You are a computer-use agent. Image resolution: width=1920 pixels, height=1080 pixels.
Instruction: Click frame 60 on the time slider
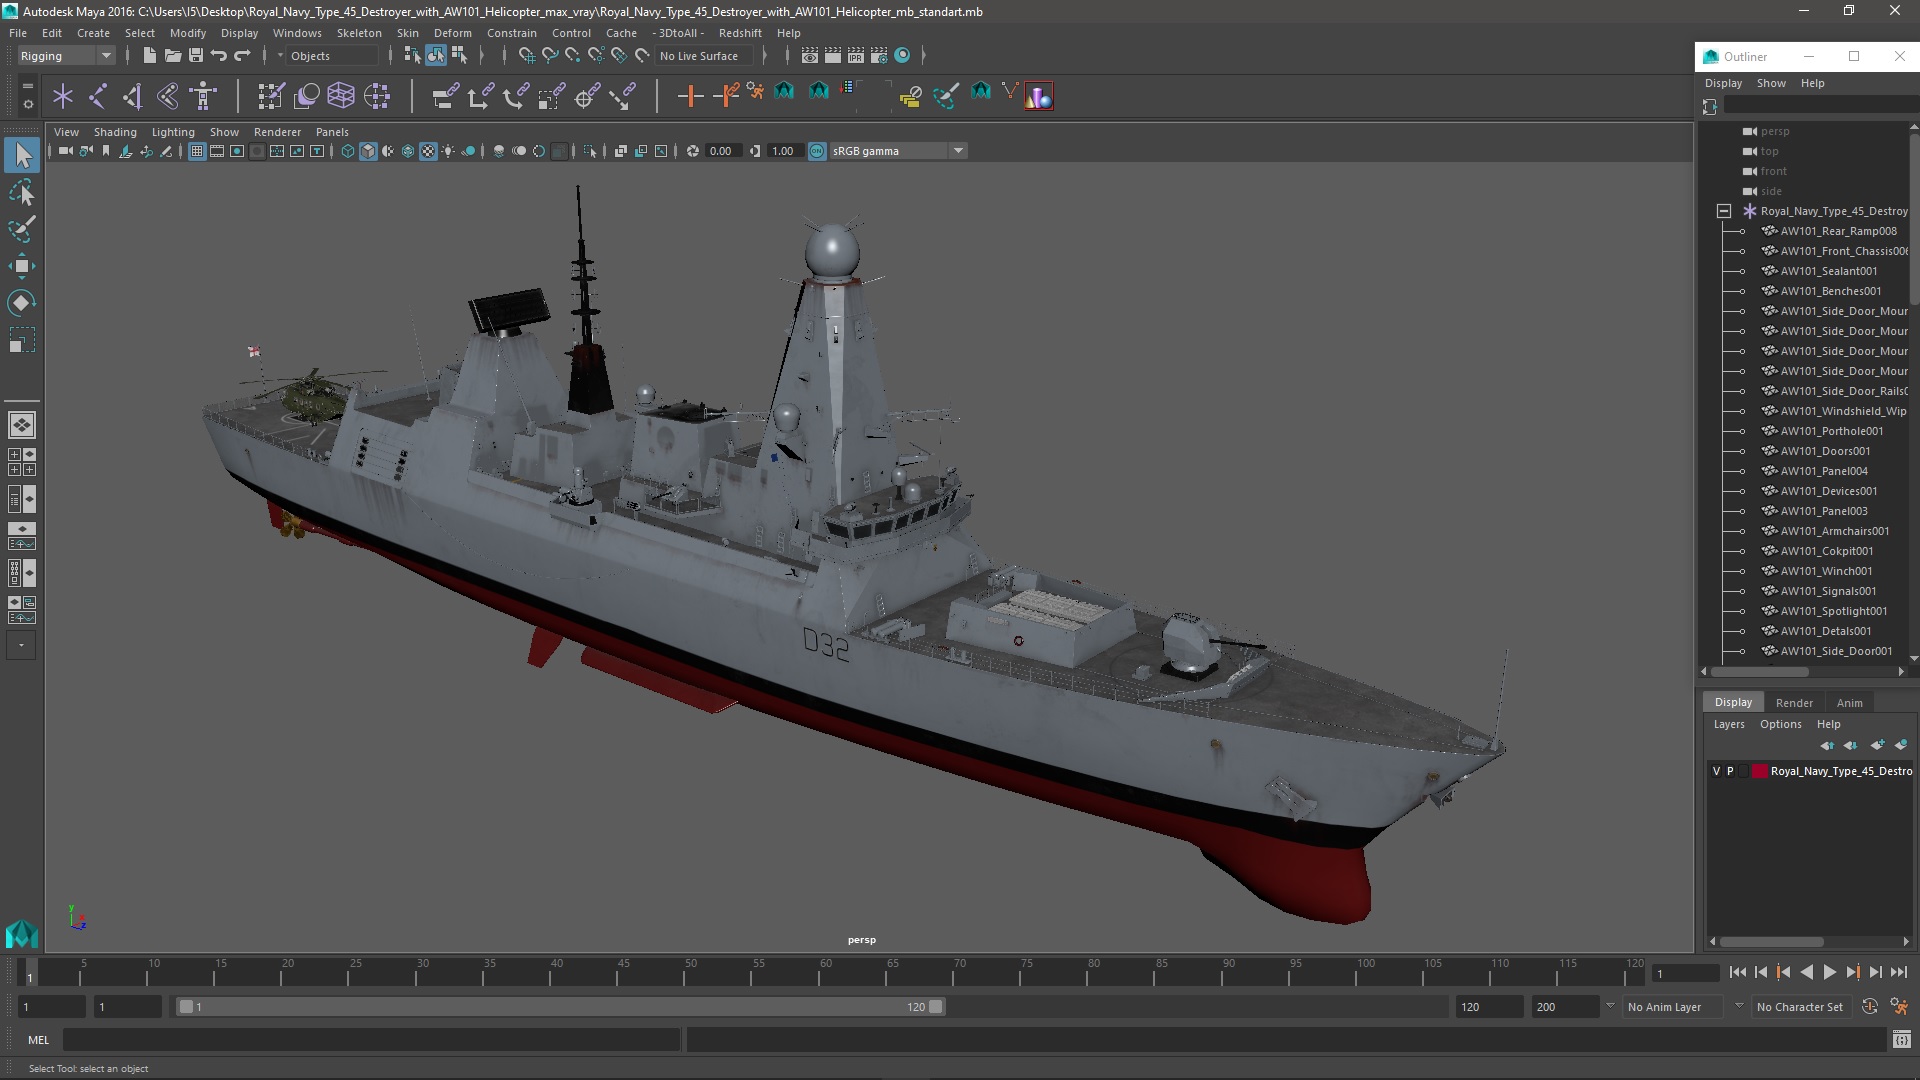point(825,972)
